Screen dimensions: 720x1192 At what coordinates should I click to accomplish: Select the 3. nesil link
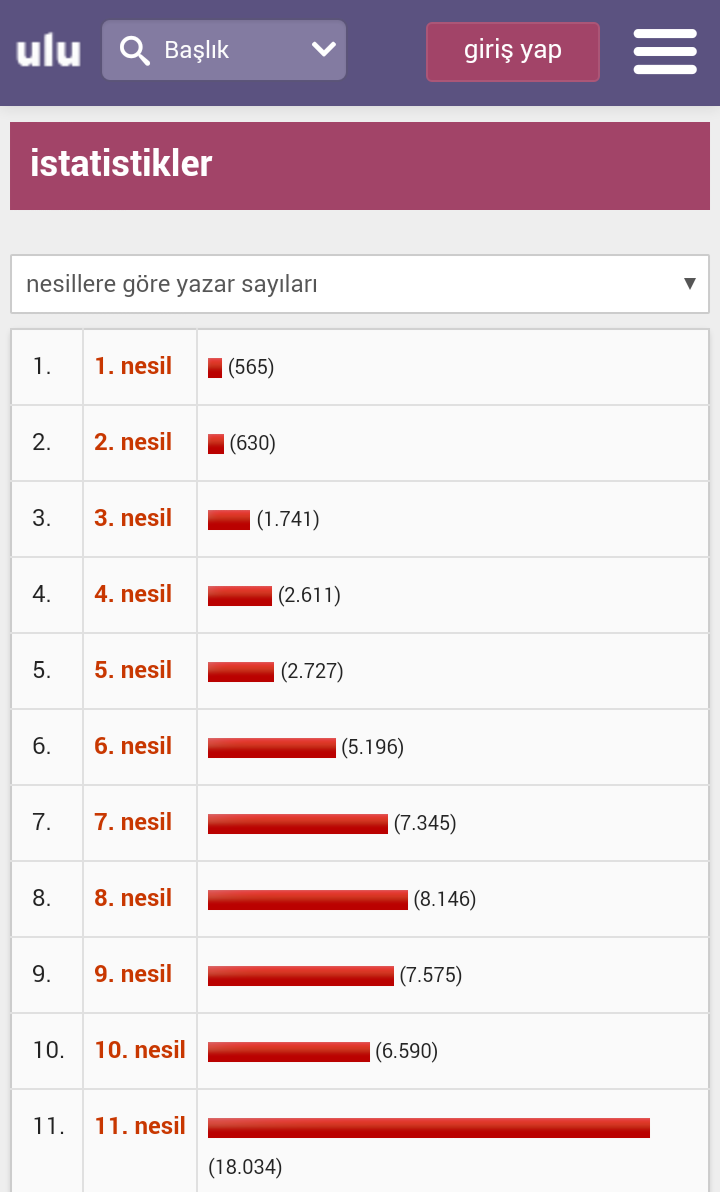(133, 518)
